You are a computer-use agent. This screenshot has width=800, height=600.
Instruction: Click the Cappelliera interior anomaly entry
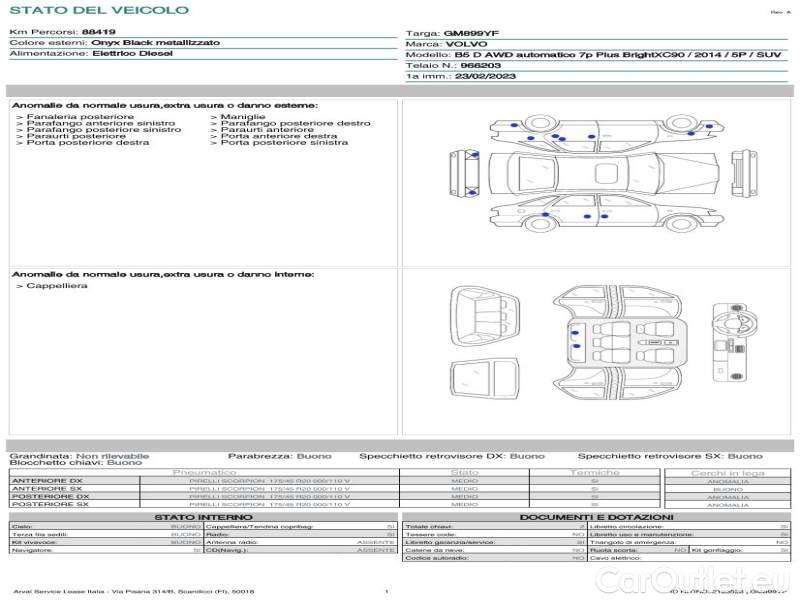click(x=52, y=286)
